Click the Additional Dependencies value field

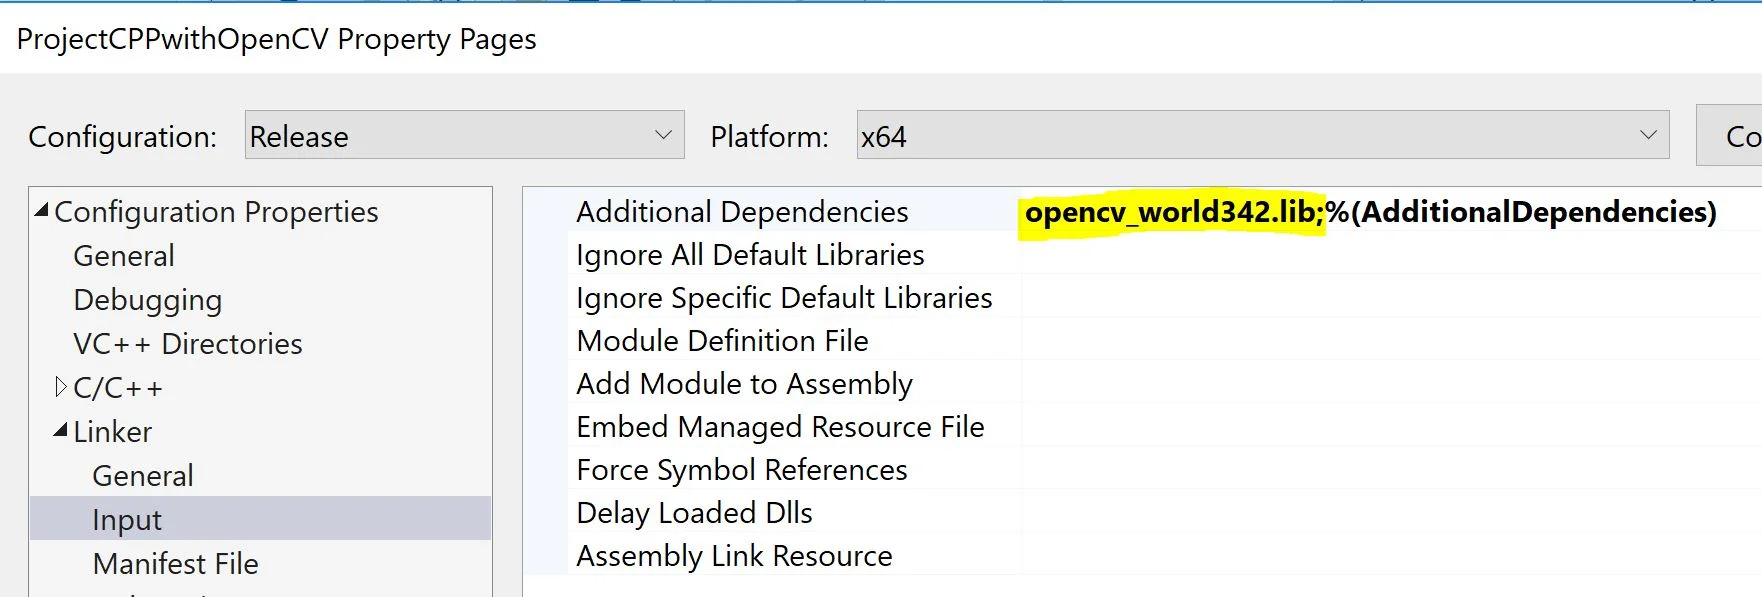pyautogui.click(x=1391, y=212)
